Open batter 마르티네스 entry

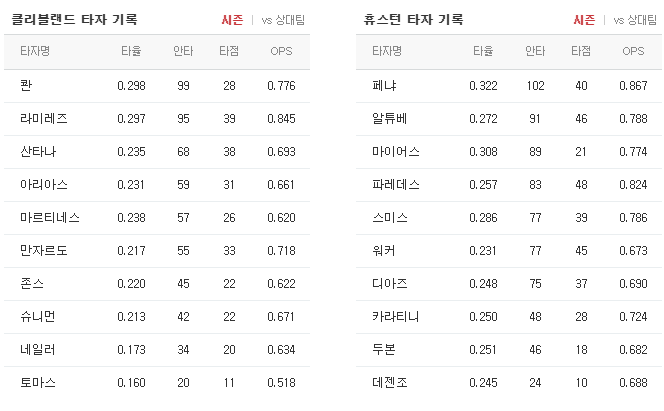tap(50, 218)
